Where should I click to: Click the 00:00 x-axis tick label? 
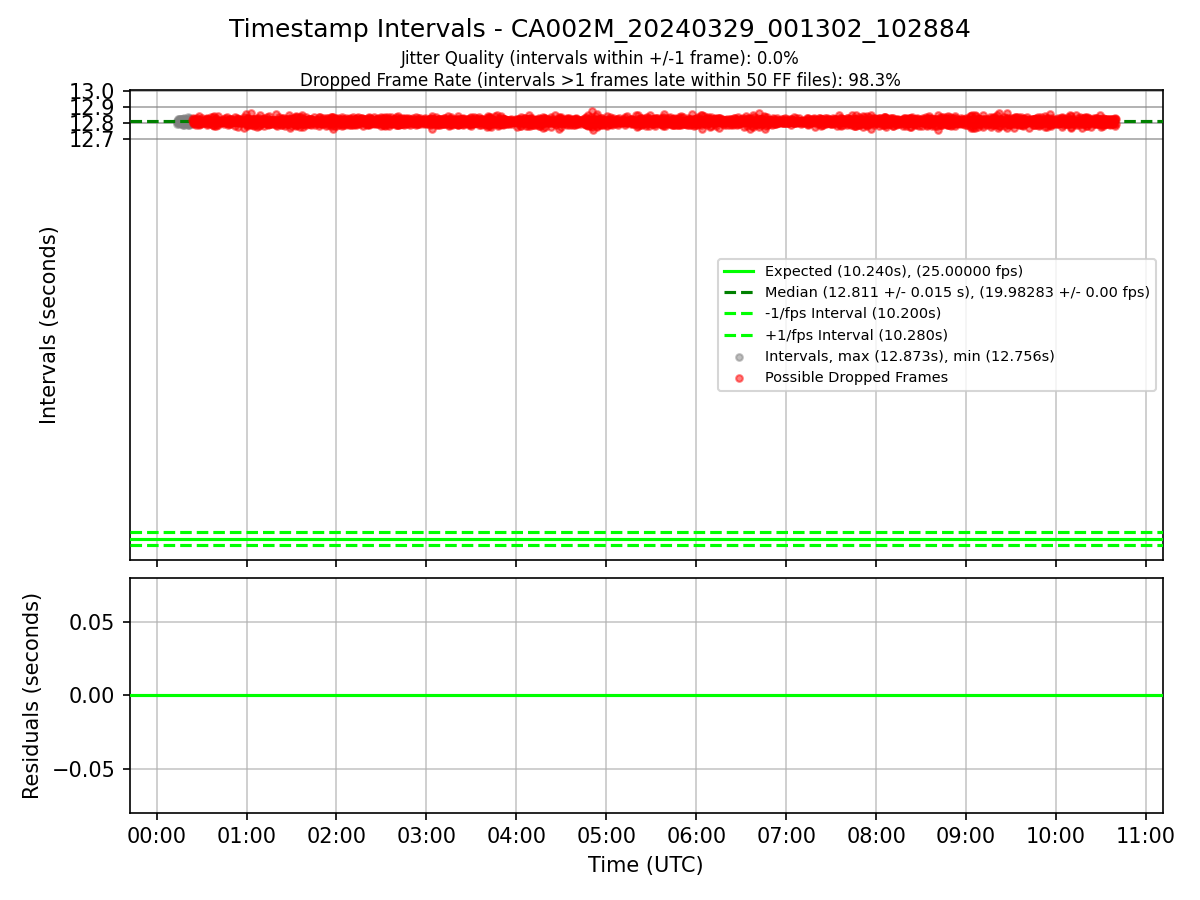pos(157,835)
